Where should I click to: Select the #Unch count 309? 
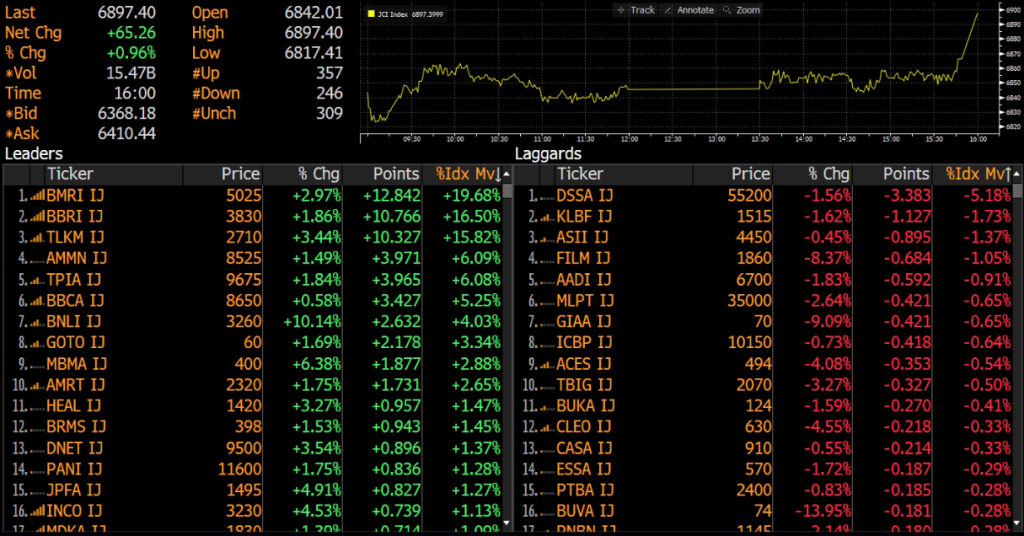329,113
